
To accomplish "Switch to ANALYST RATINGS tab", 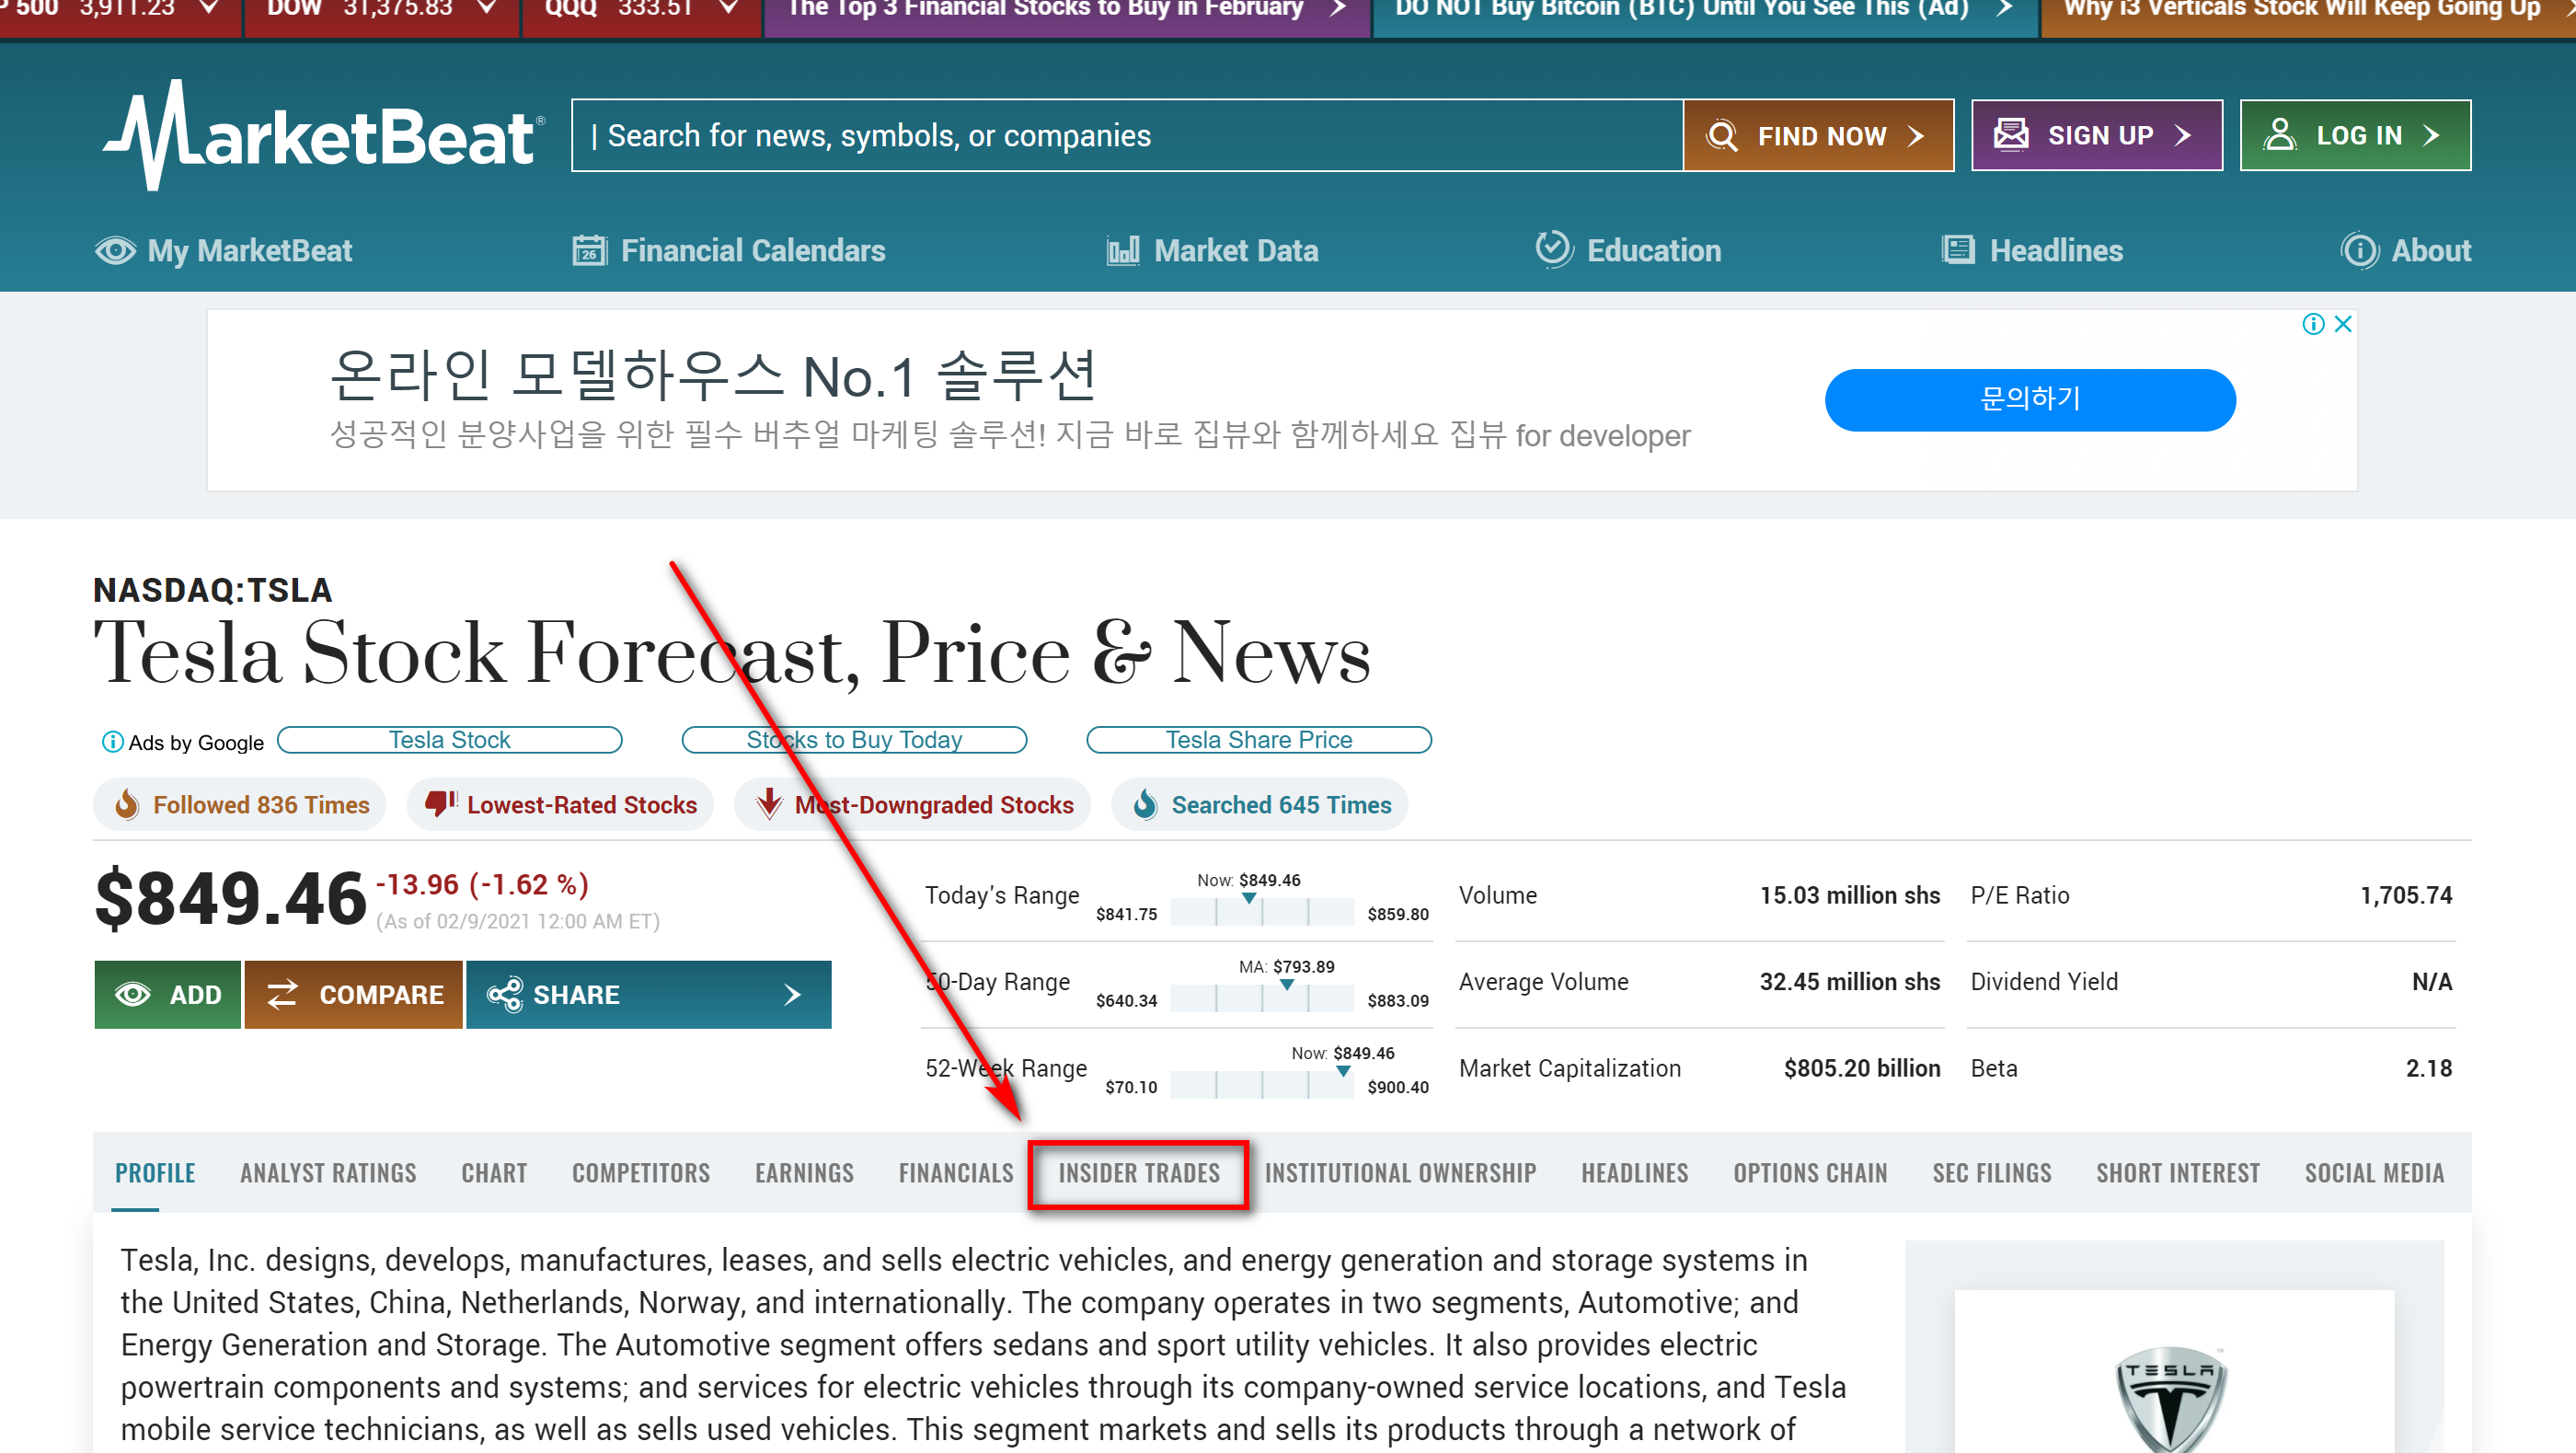I will tap(328, 1173).
